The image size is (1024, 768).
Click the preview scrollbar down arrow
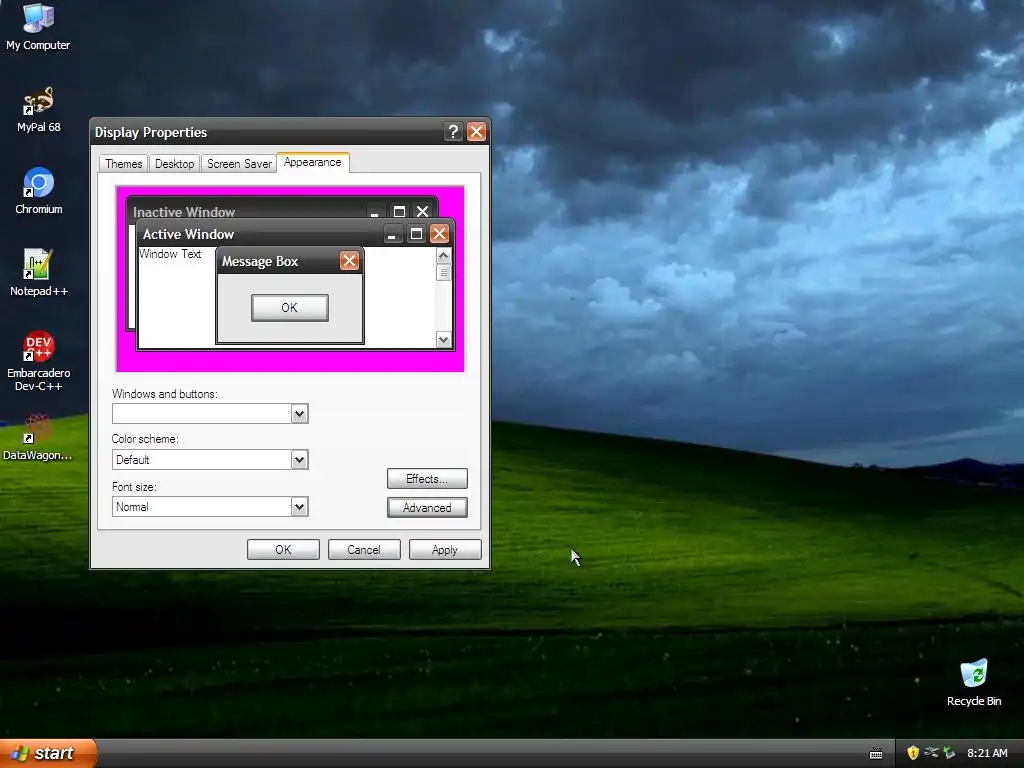point(443,339)
